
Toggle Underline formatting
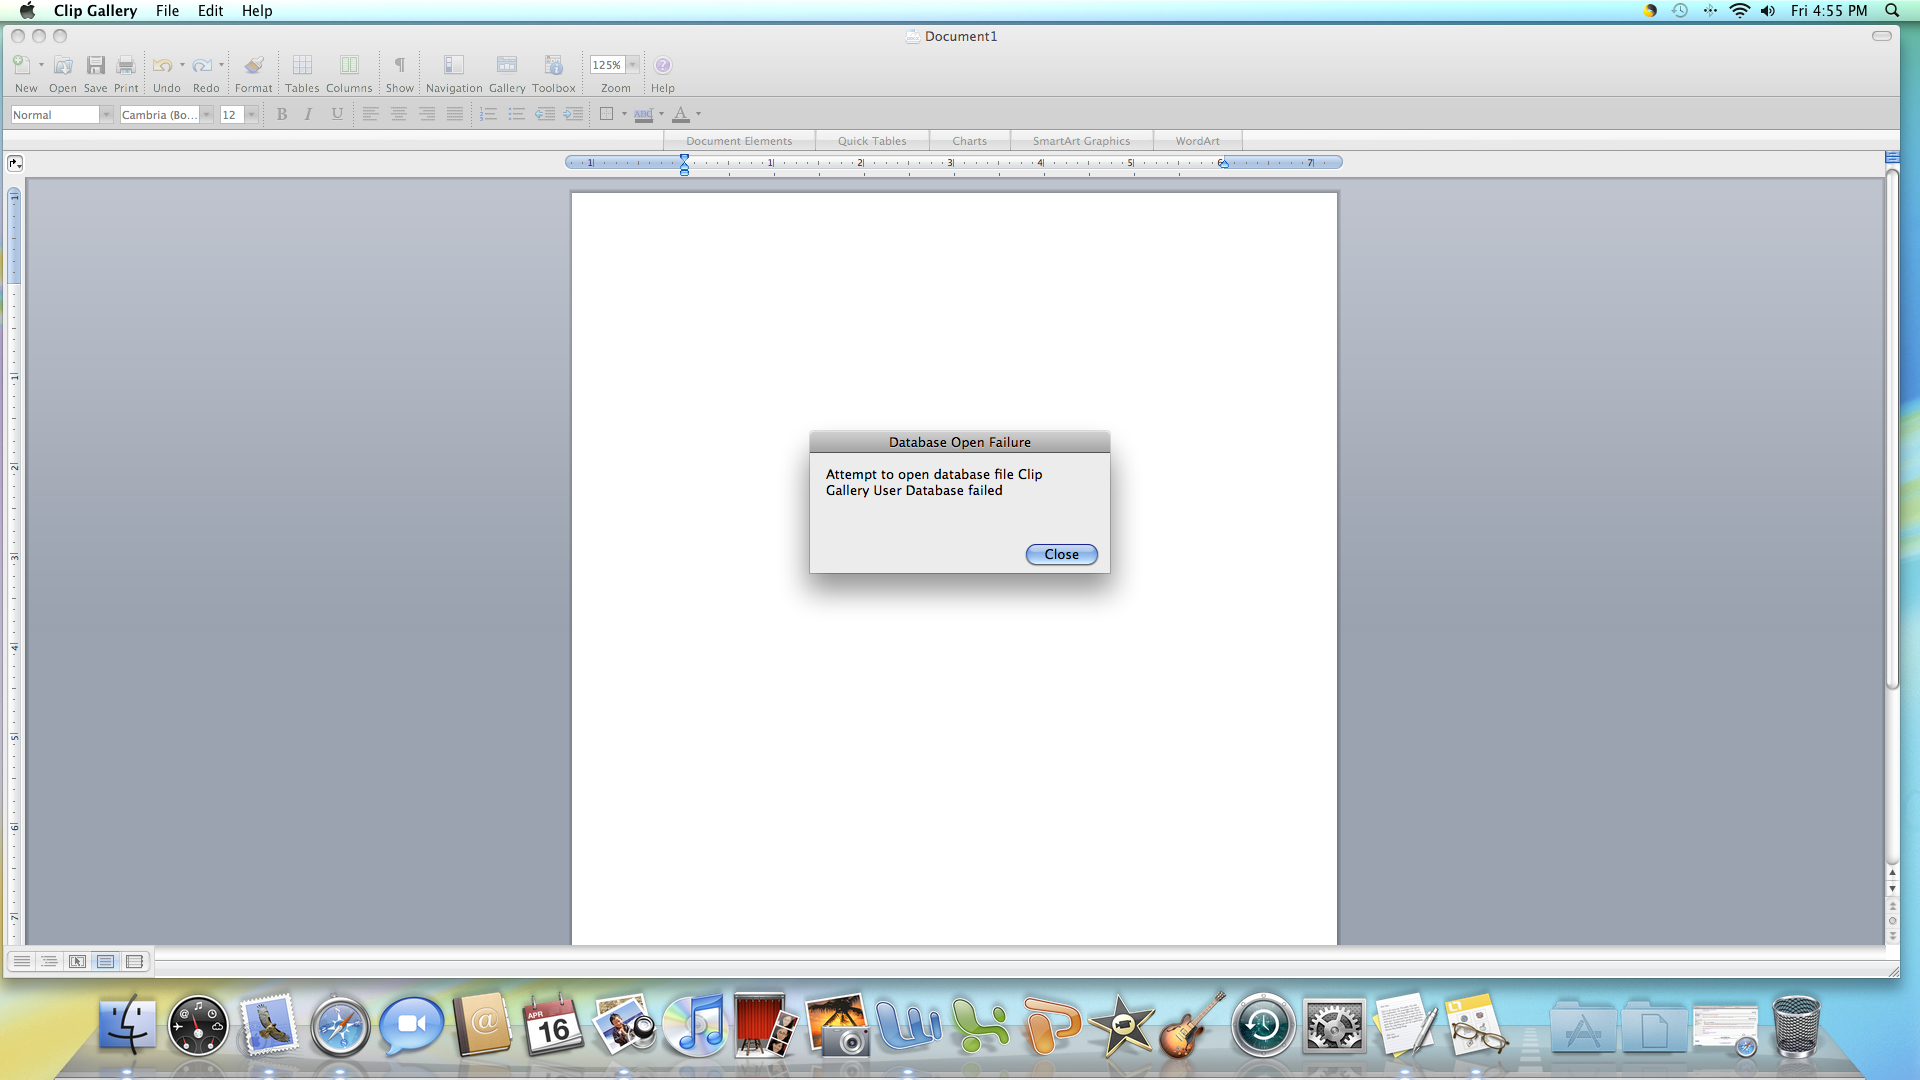pos(337,114)
